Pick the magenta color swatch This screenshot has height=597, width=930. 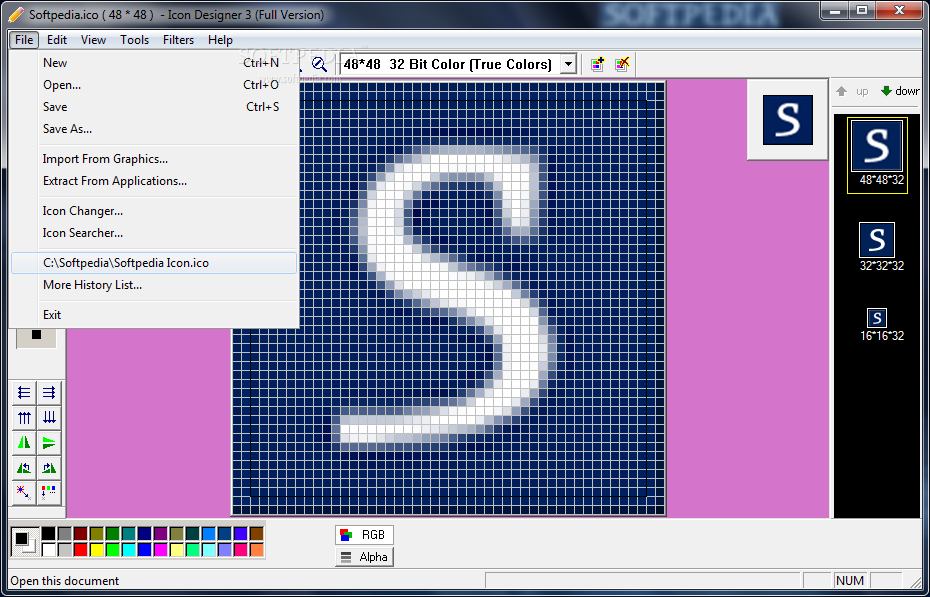[161, 550]
